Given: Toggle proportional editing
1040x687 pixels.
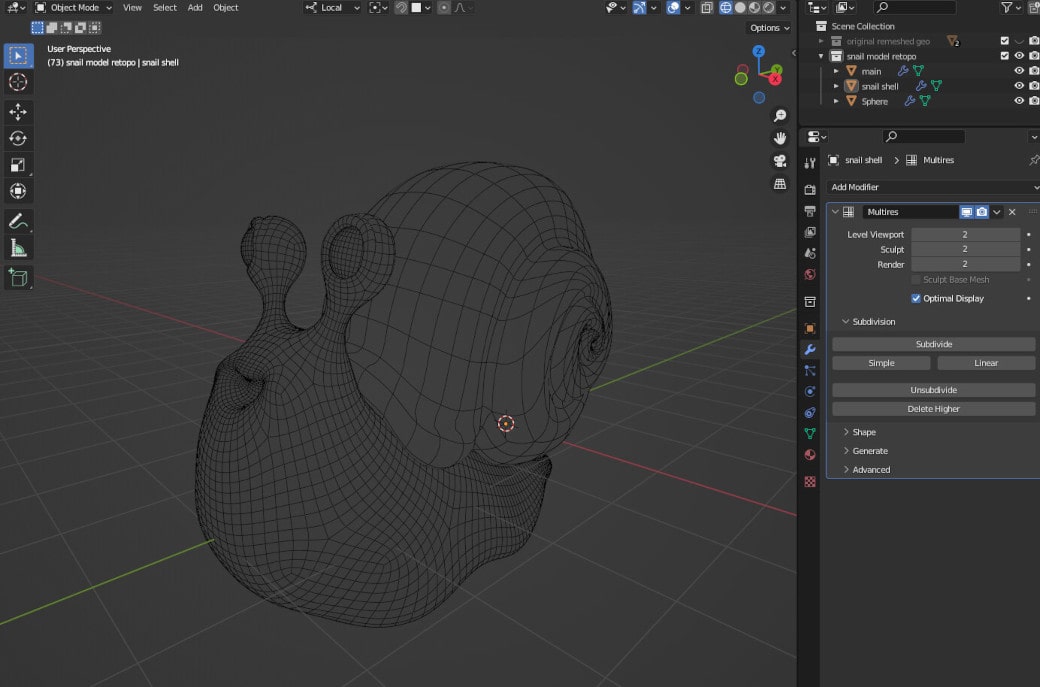Looking at the screenshot, I should 444,8.
